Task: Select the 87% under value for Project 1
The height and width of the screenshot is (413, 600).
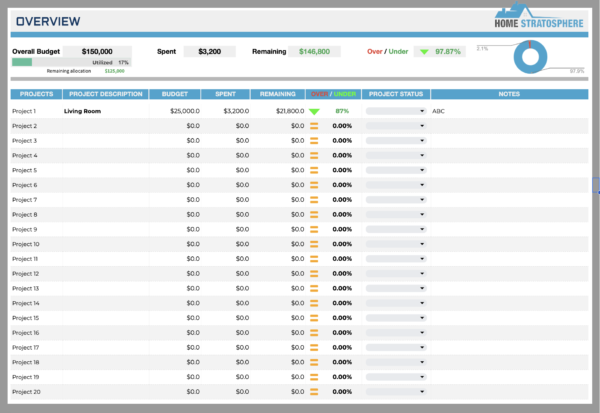Action: coord(342,111)
